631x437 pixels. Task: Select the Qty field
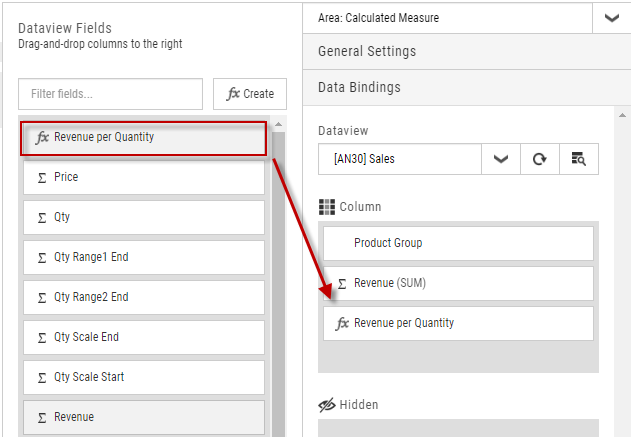point(144,217)
